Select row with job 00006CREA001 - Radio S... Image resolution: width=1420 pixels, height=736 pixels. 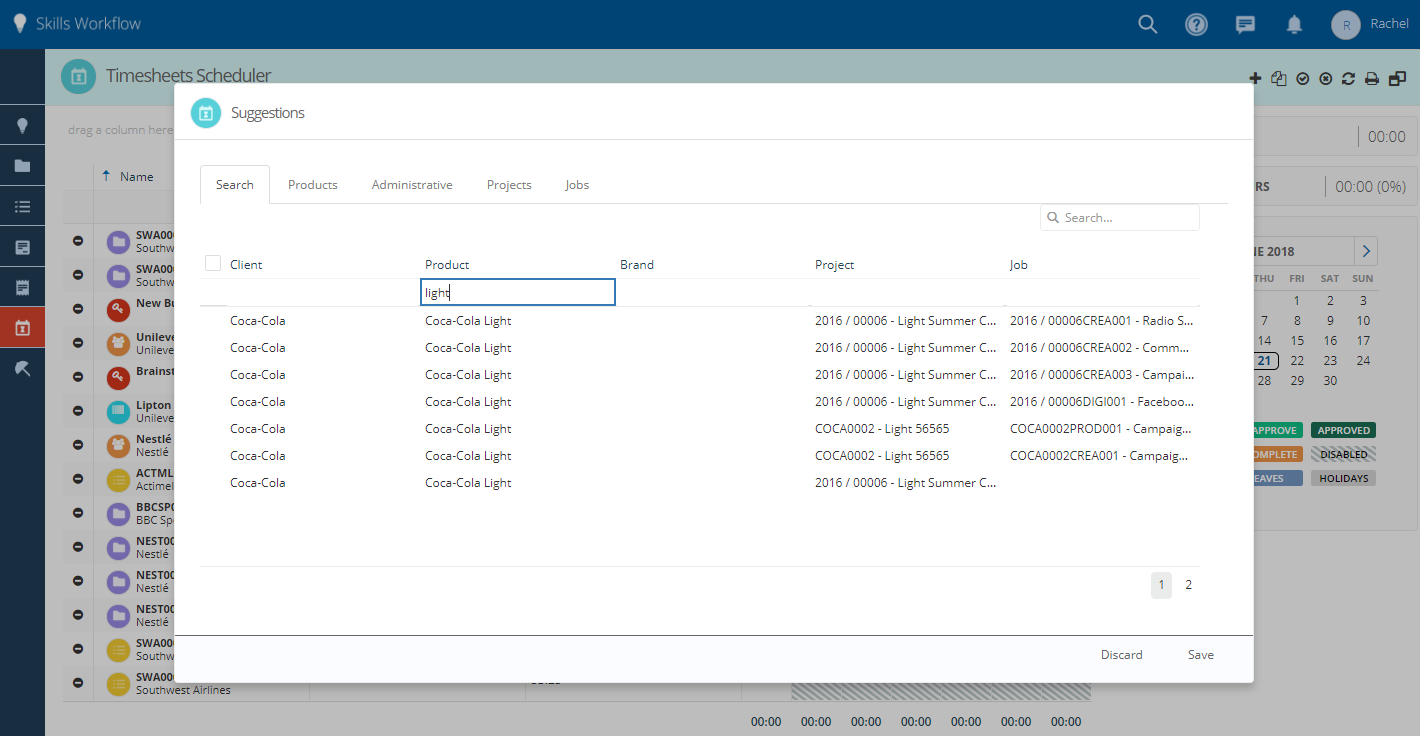click(x=700, y=321)
